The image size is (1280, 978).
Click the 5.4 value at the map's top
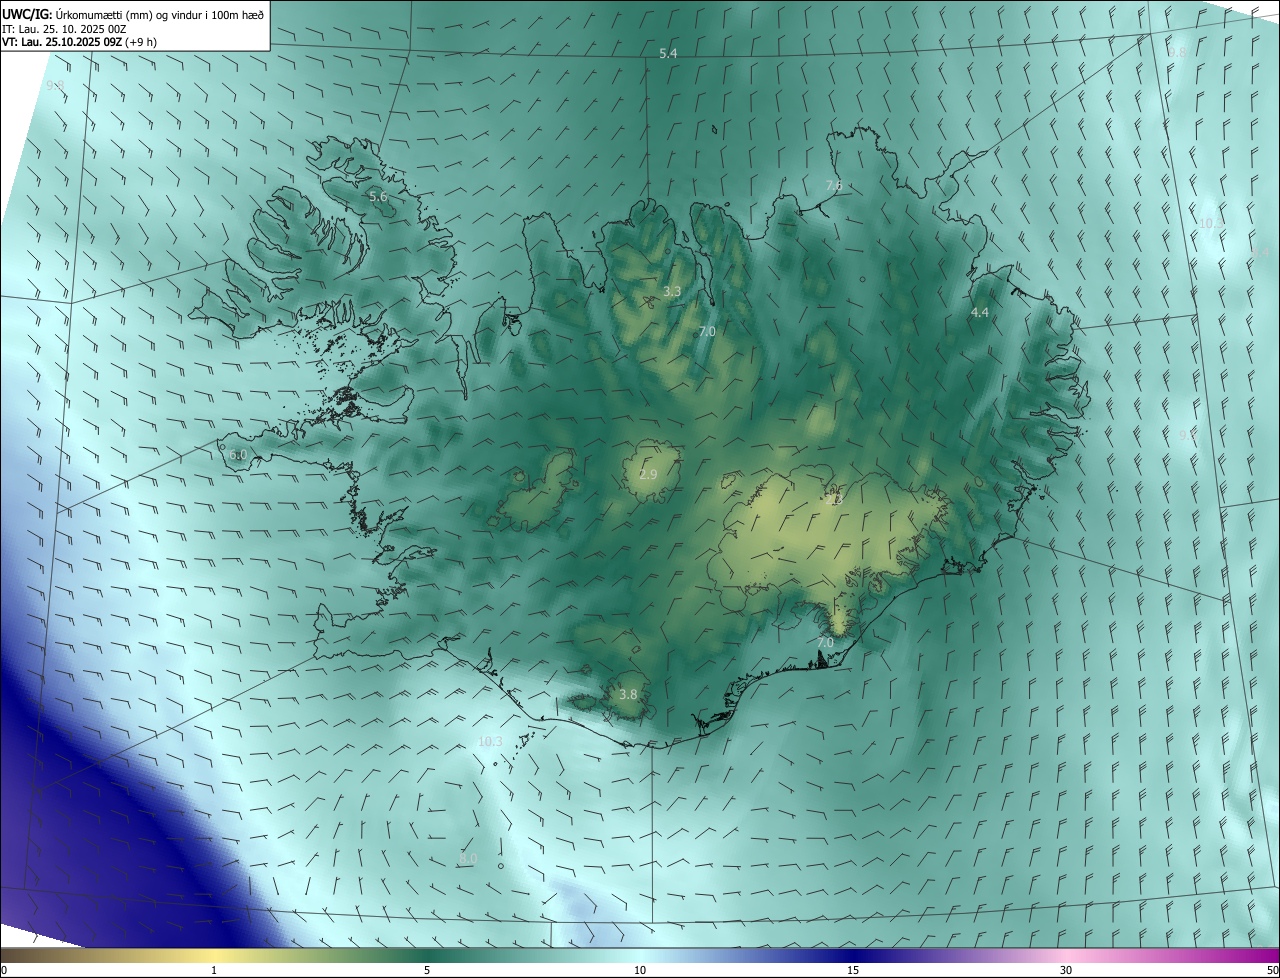click(x=668, y=53)
